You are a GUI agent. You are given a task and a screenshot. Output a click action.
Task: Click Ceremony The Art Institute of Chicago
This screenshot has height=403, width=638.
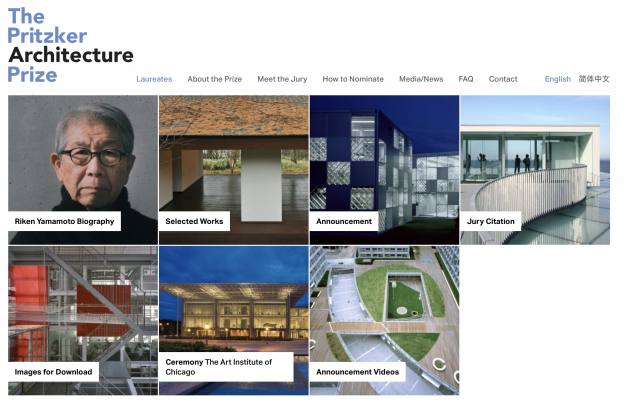click(x=226, y=367)
